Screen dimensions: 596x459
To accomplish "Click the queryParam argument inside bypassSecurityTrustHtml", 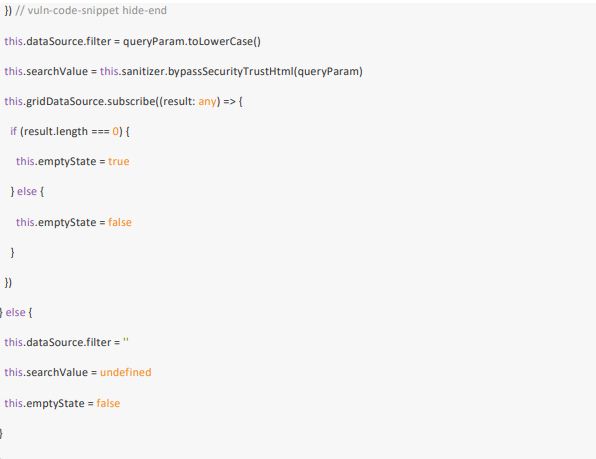I will (328, 71).
